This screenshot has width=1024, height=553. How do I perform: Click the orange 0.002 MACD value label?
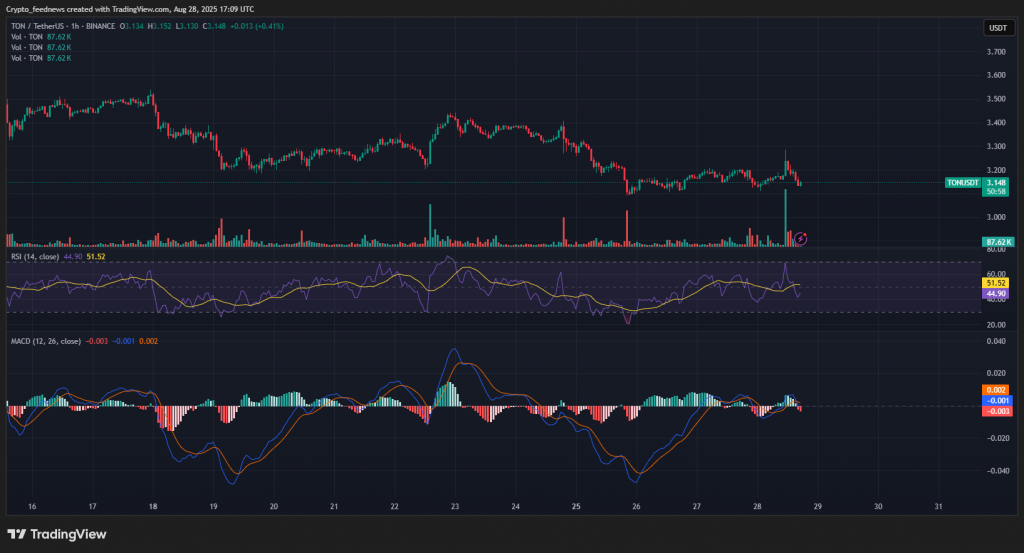click(996, 390)
